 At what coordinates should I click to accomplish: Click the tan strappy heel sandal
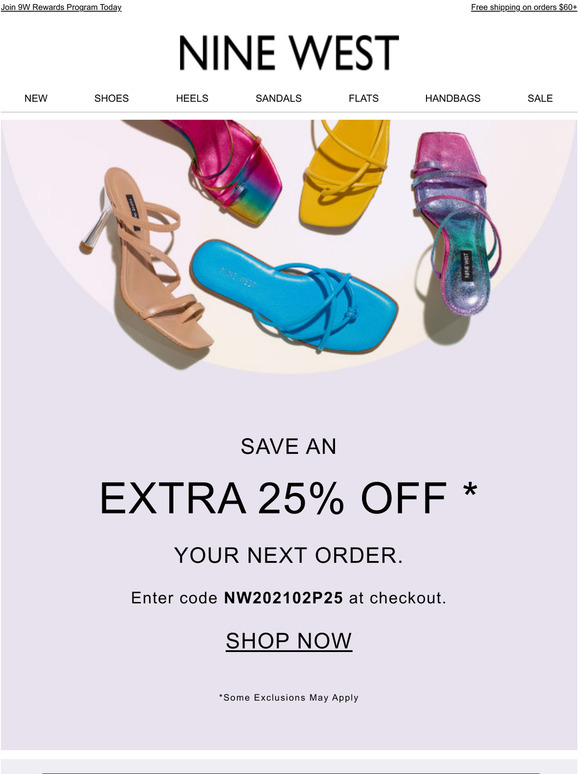147,259
